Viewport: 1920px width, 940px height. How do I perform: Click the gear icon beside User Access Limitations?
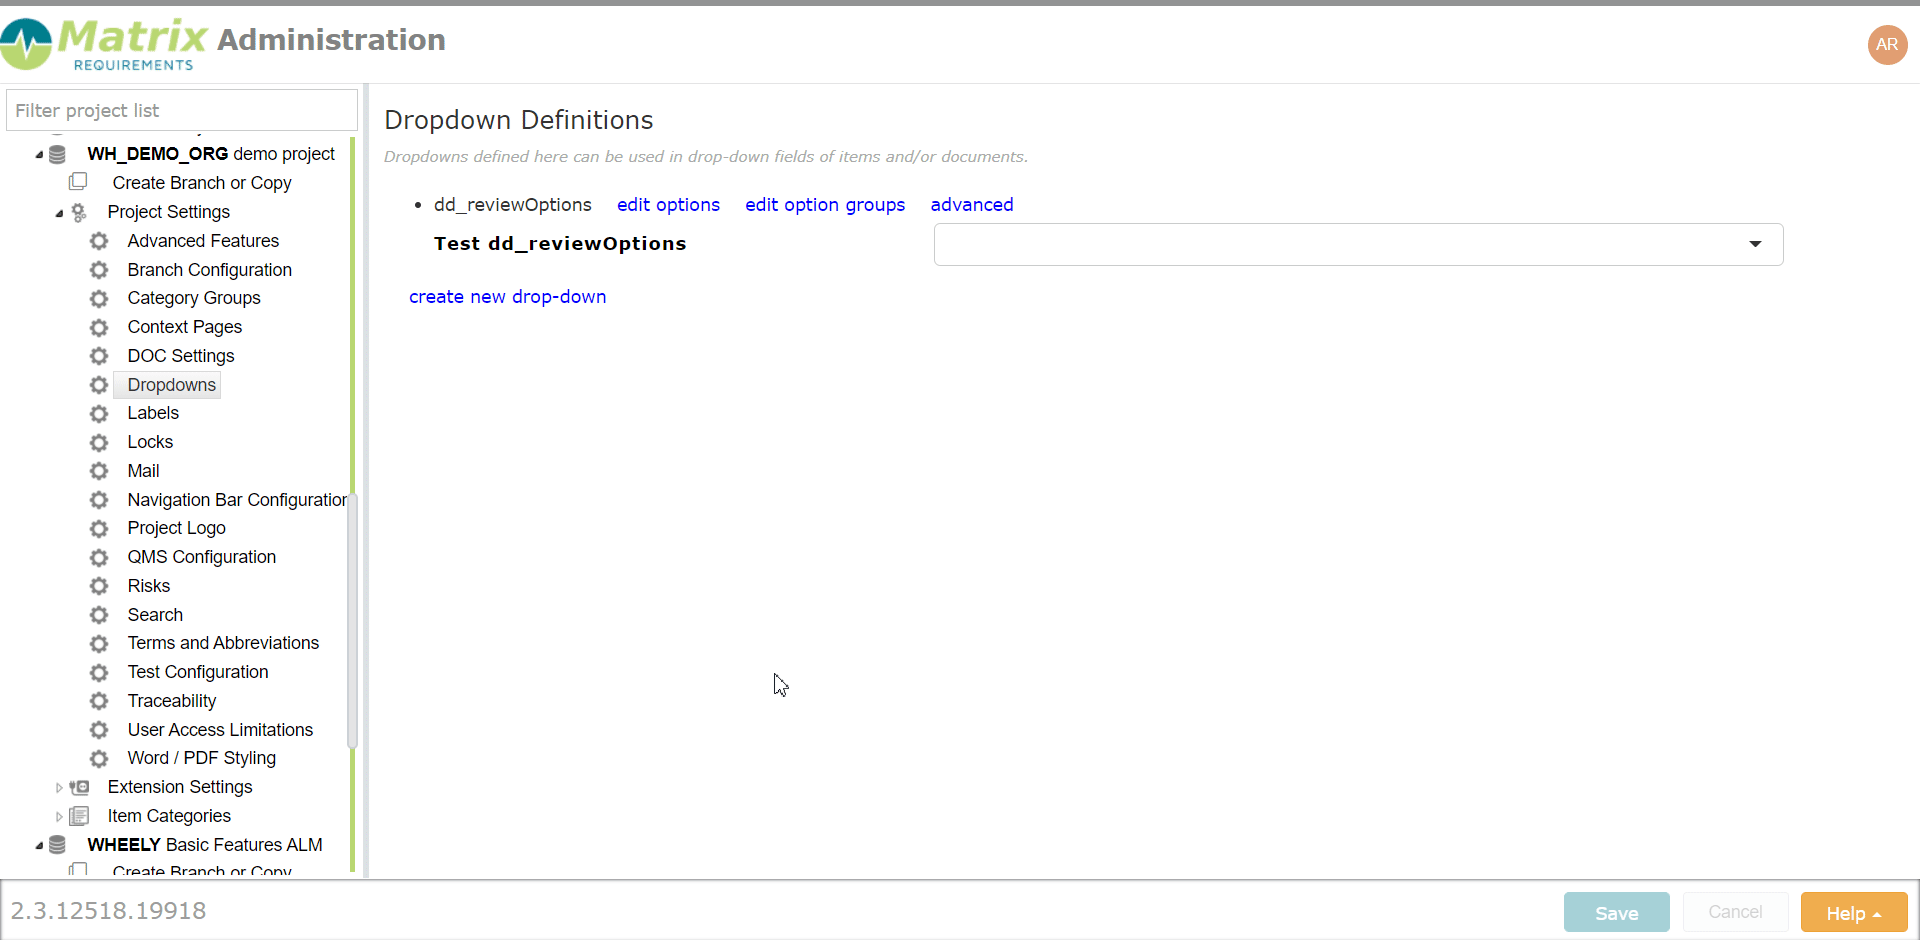[x=99, y=730]
